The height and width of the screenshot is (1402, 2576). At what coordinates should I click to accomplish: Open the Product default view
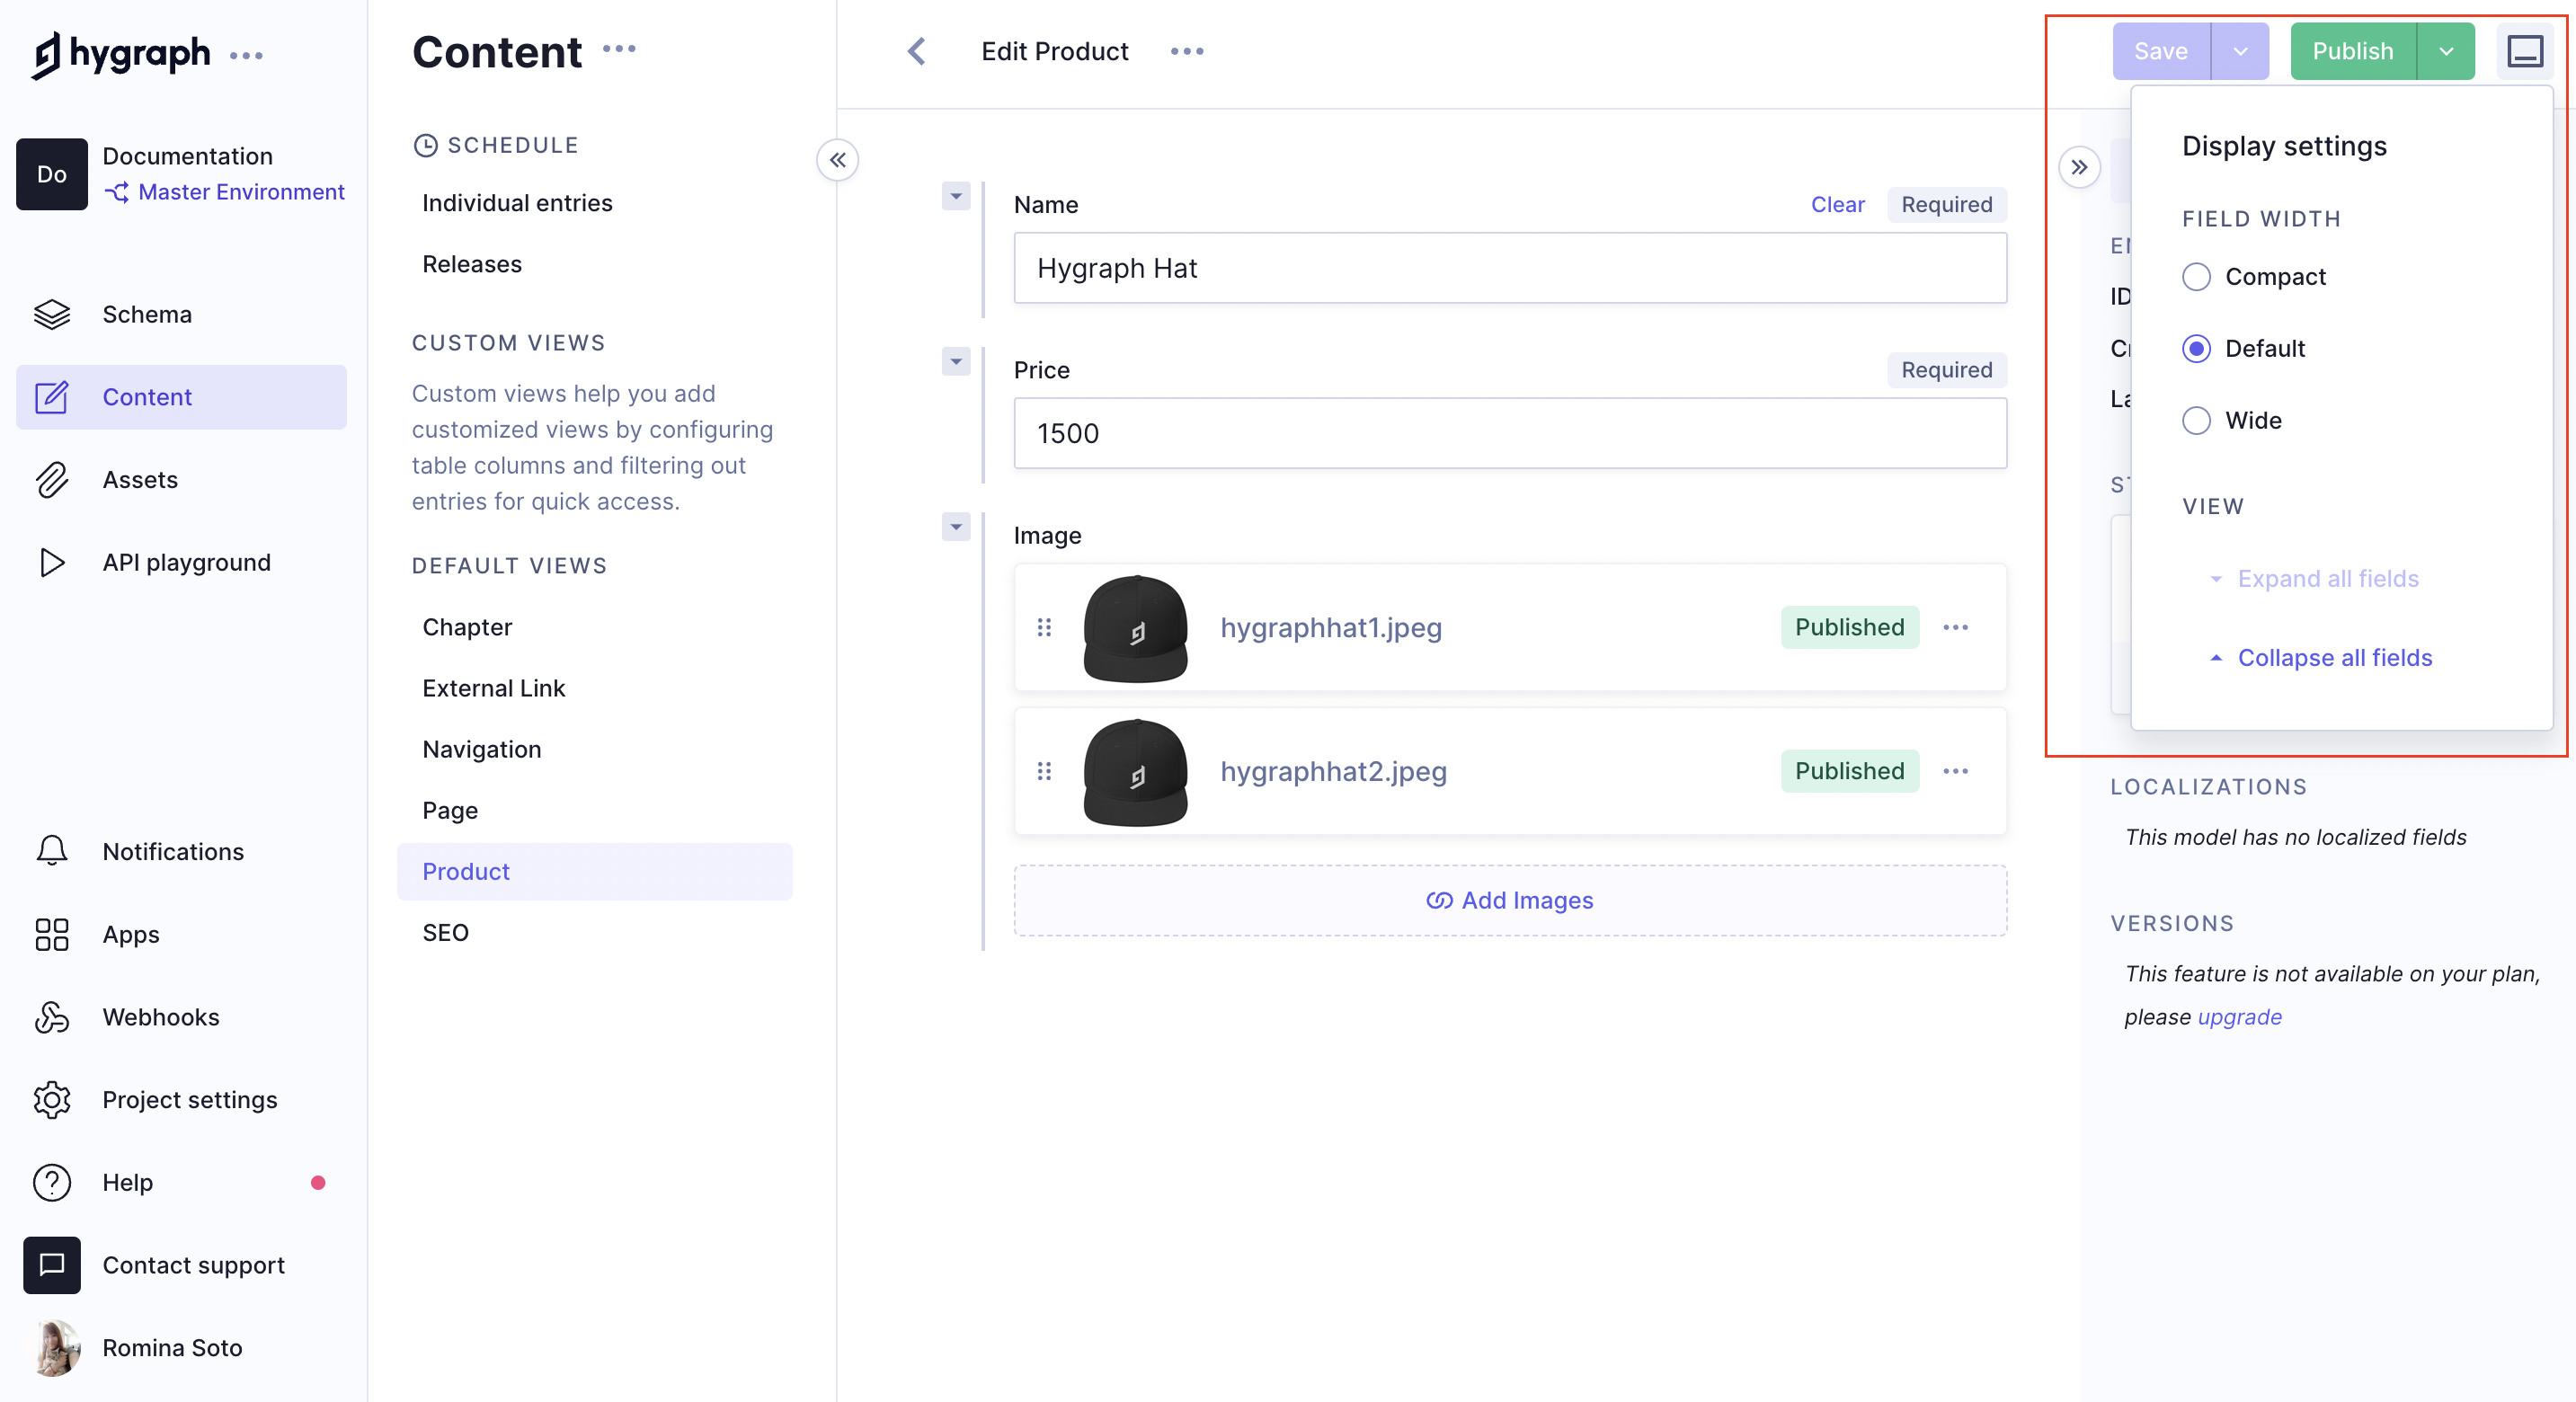coord(466,871)
